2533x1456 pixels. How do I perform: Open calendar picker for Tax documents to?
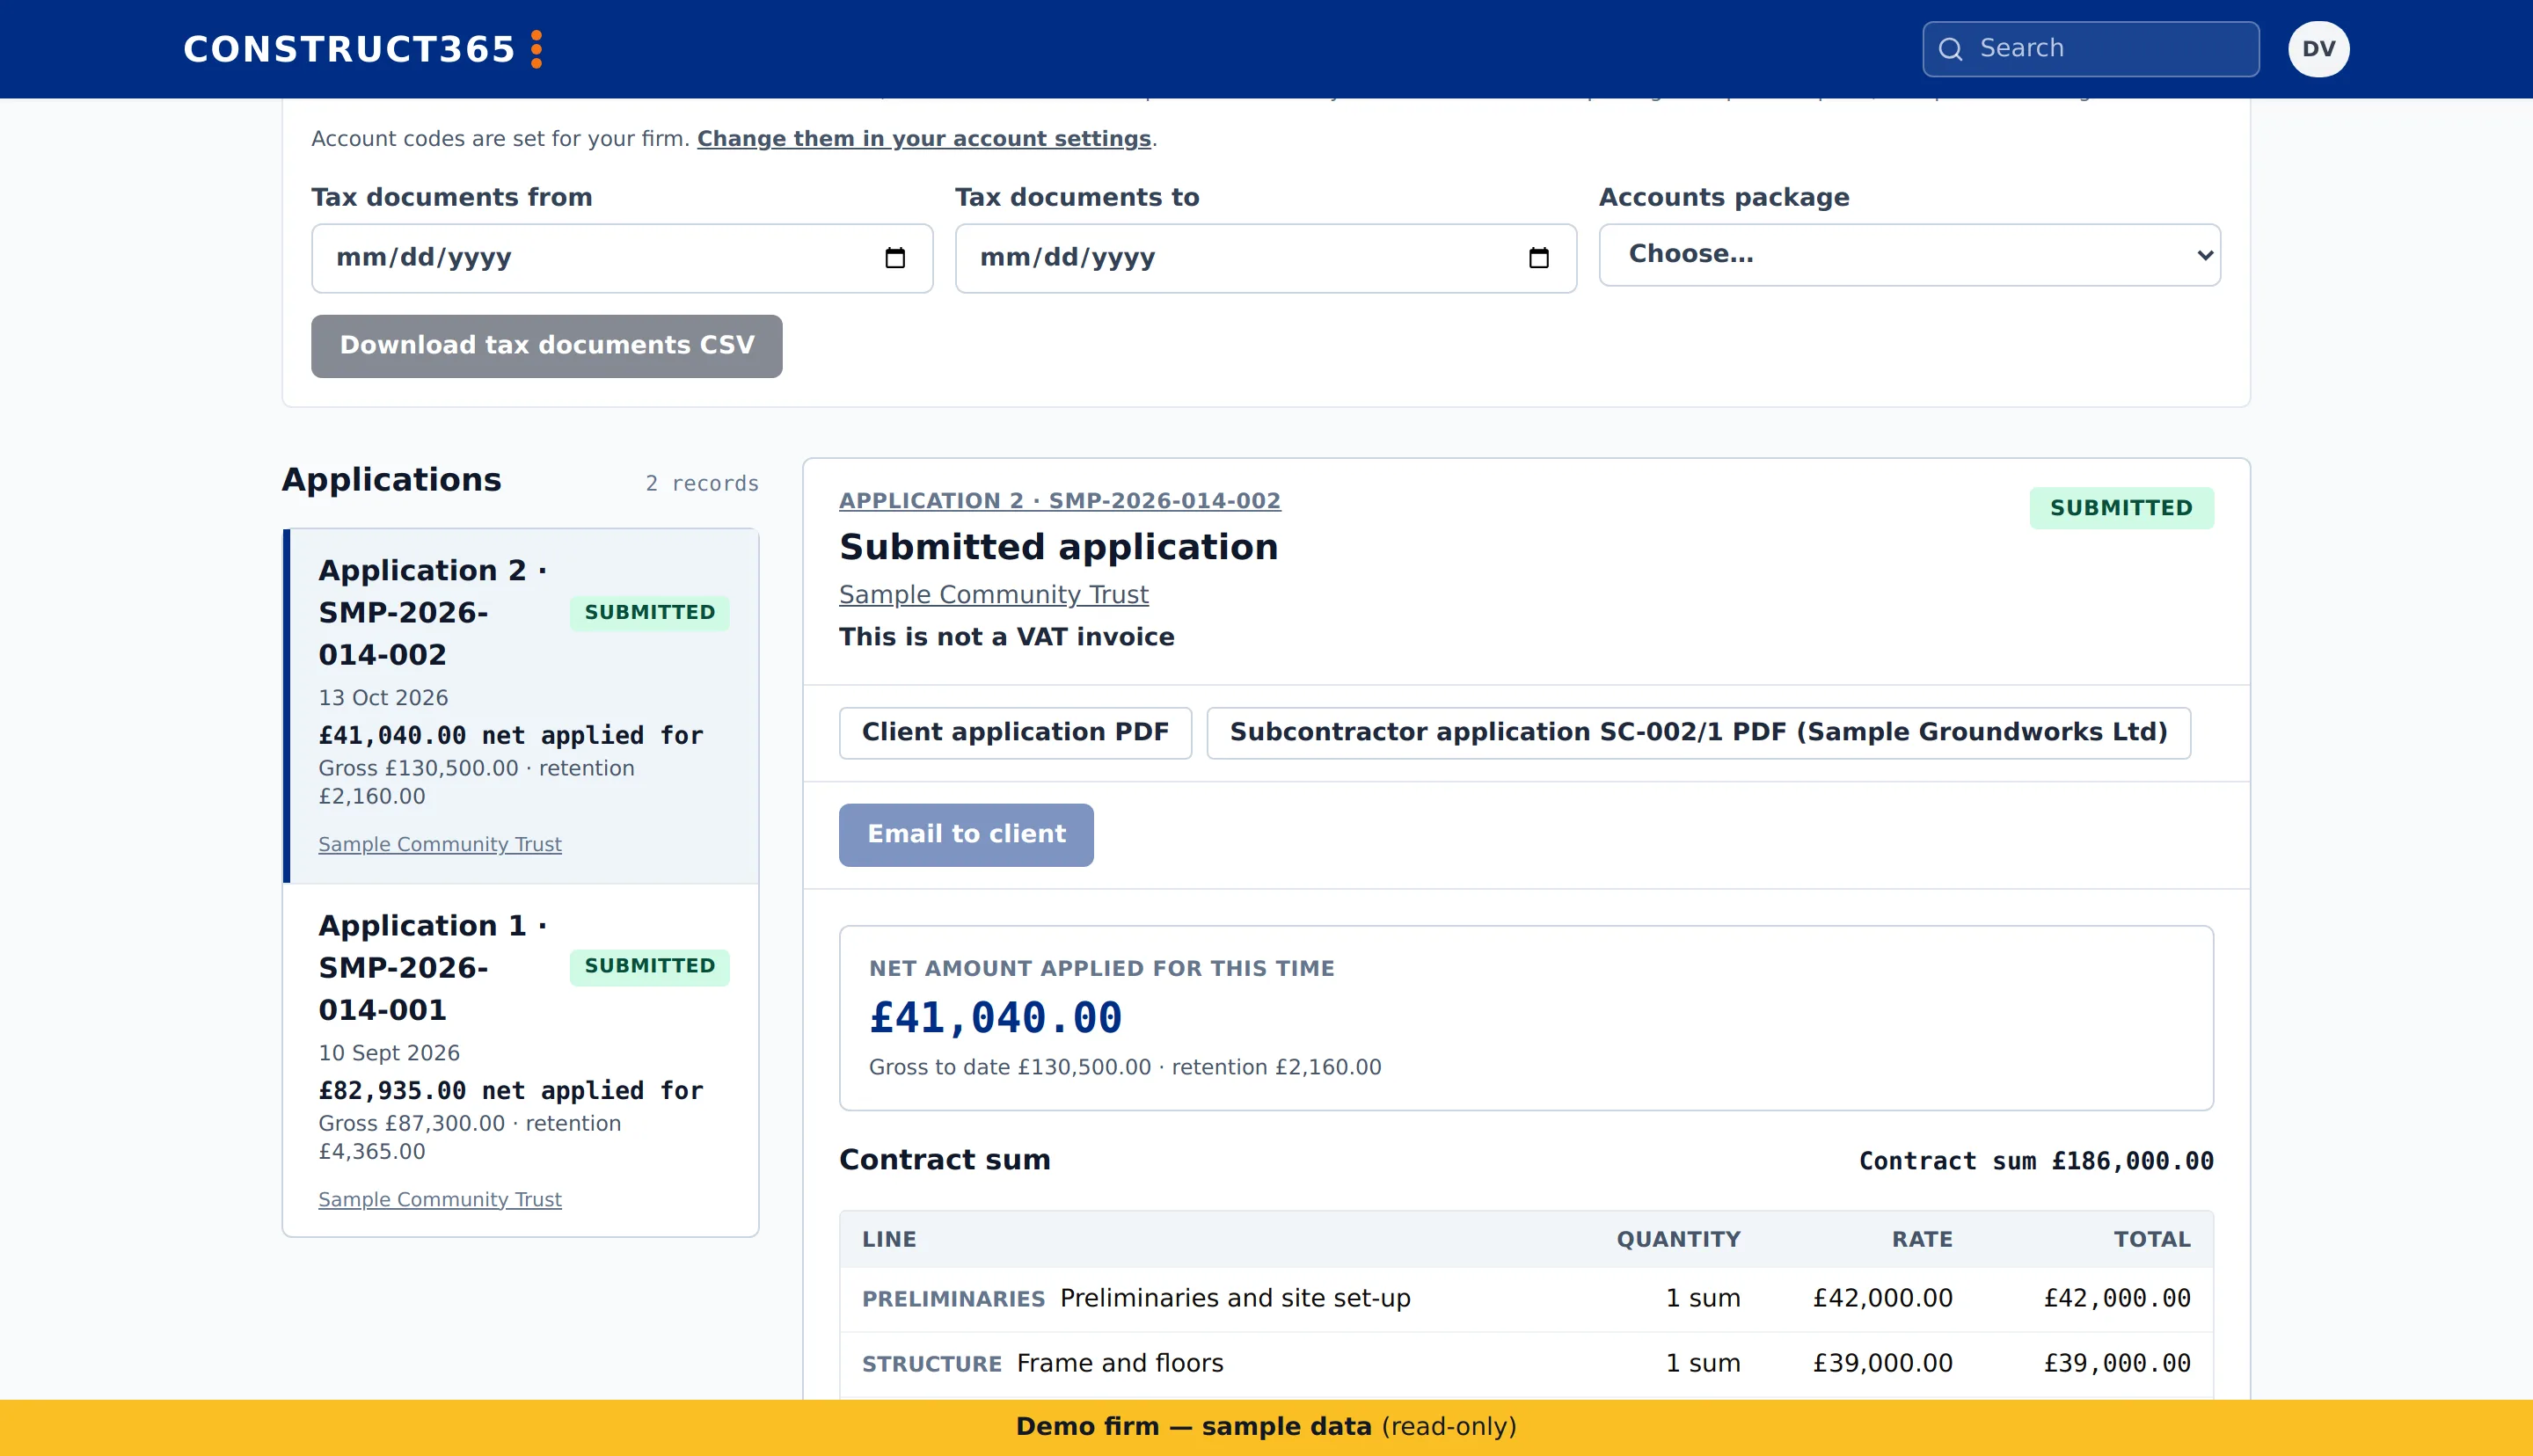1539,258
